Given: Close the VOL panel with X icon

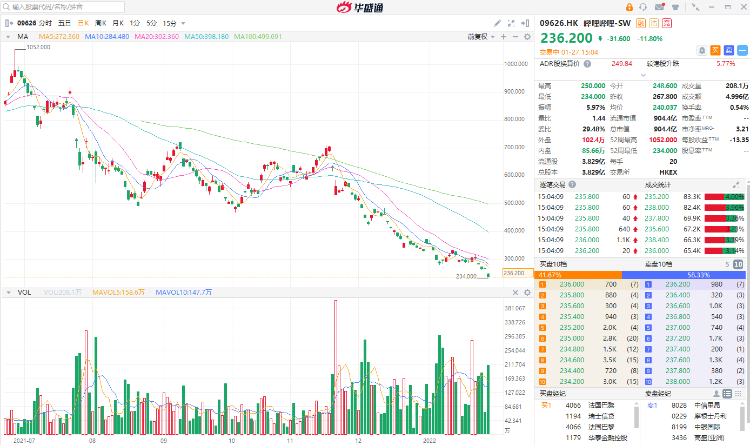Looking at the screenshot, I should point(515,292).
